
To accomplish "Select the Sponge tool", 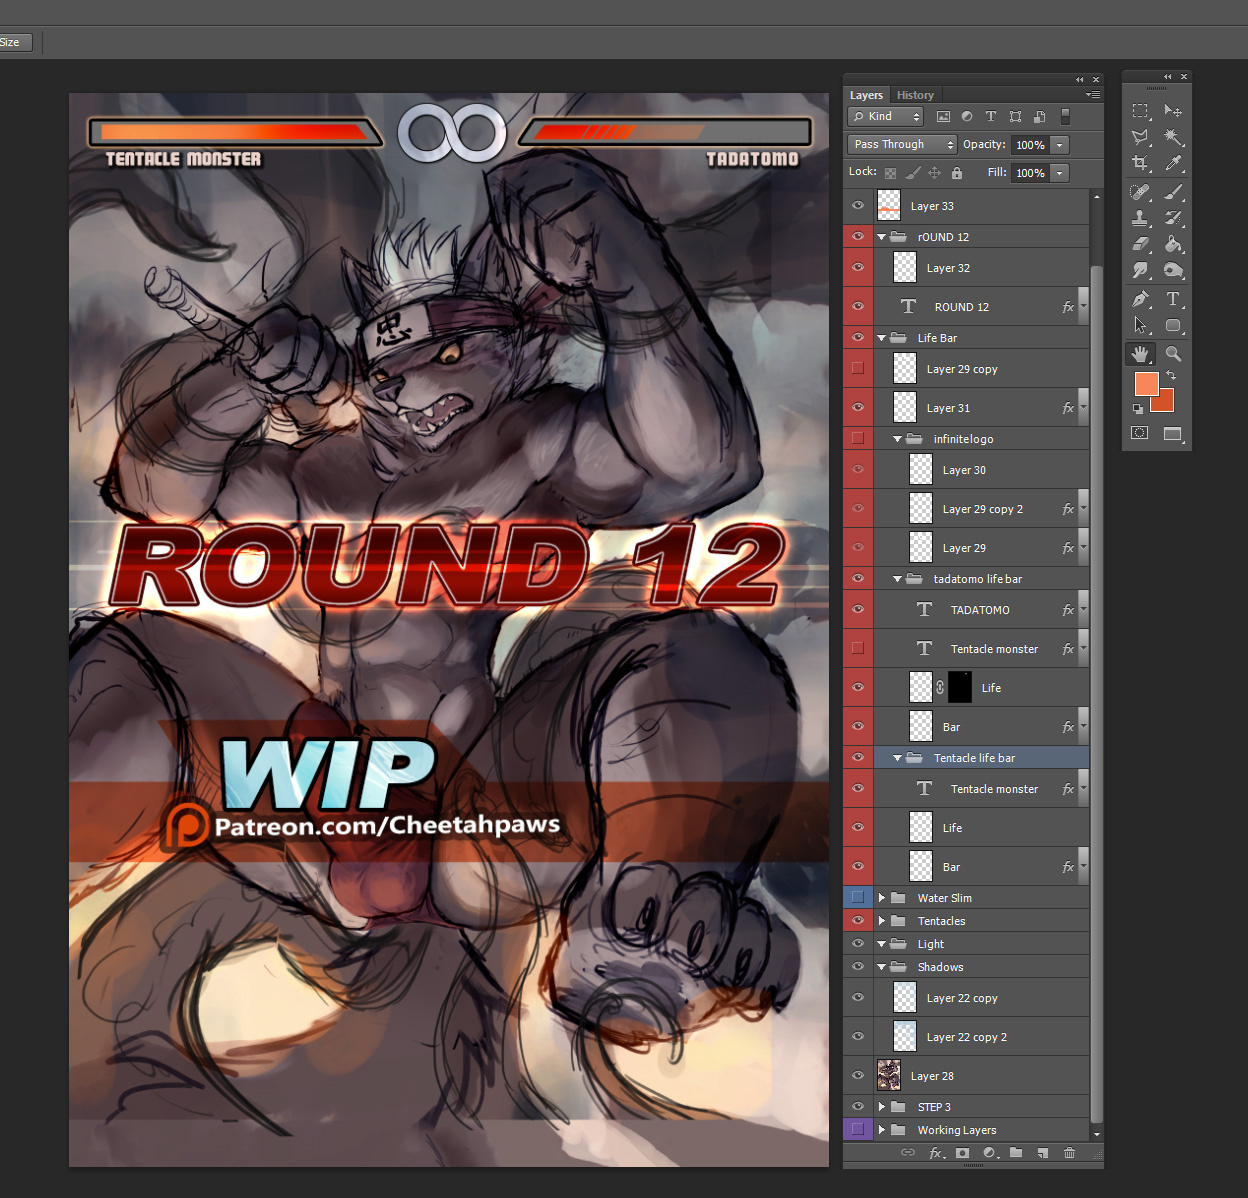I will (1173, 270).
